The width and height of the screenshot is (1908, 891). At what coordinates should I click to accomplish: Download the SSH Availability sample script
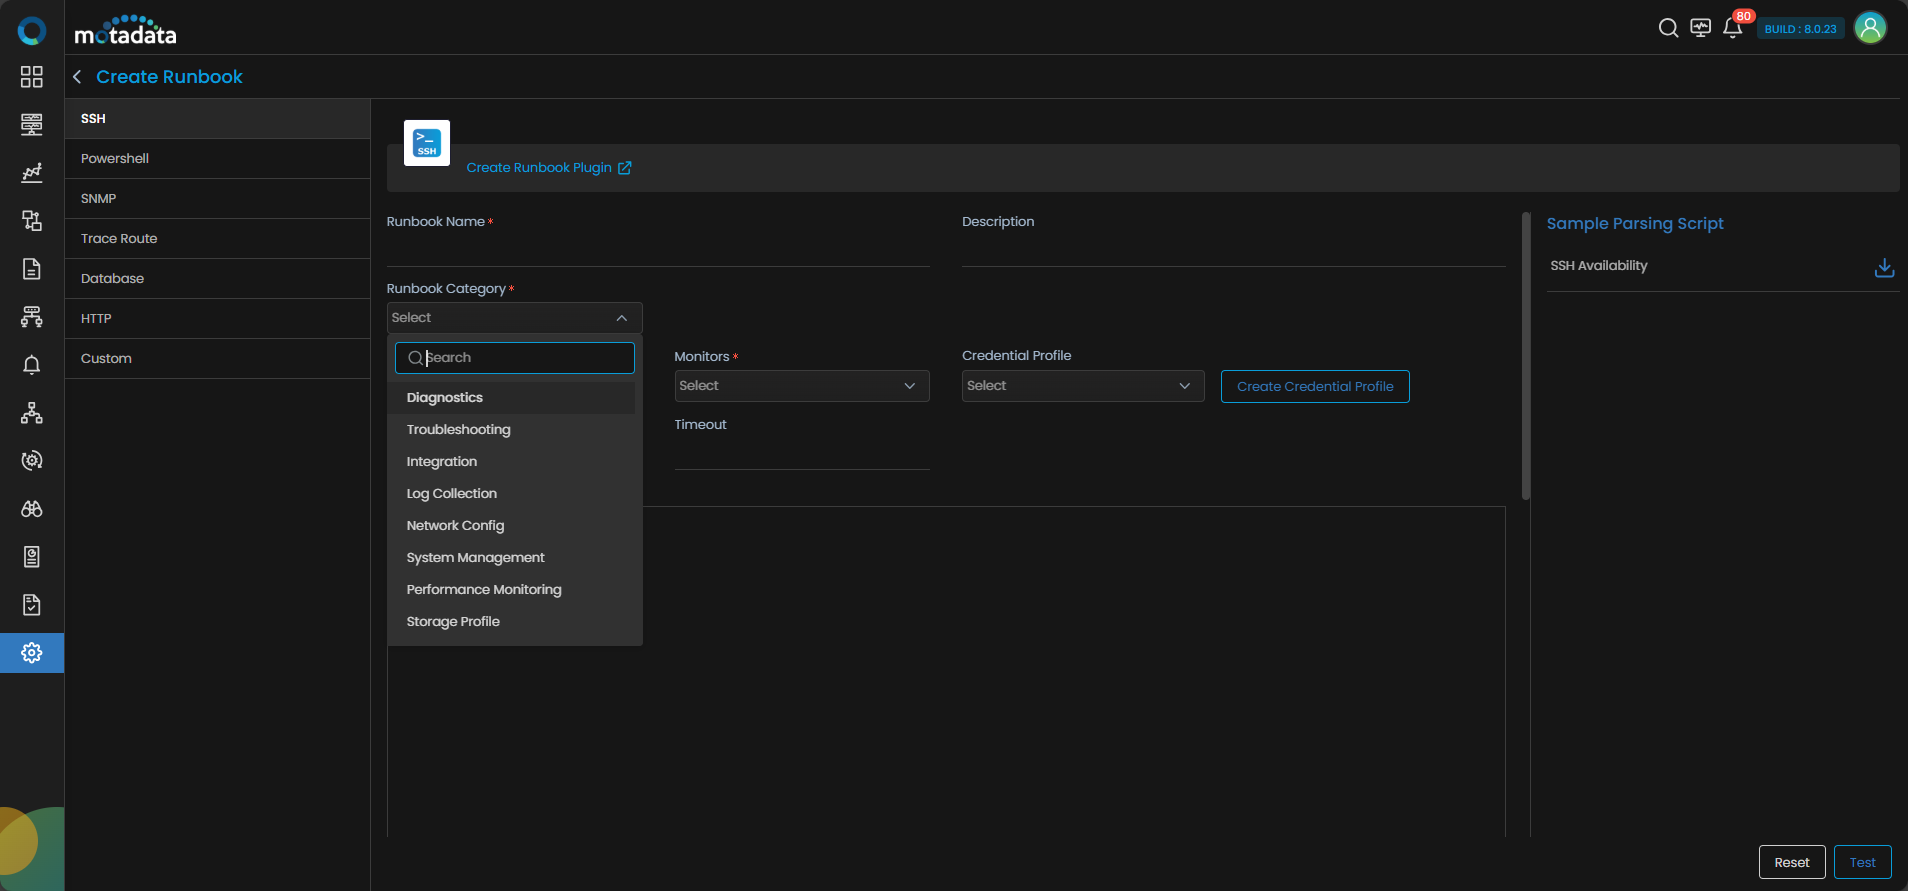(1884, 267)
